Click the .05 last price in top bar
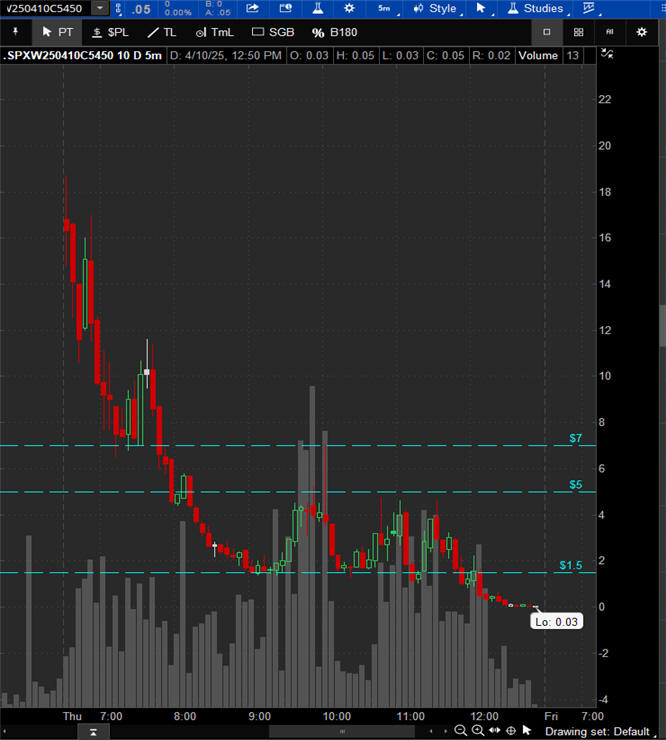 tap(141, 9)
